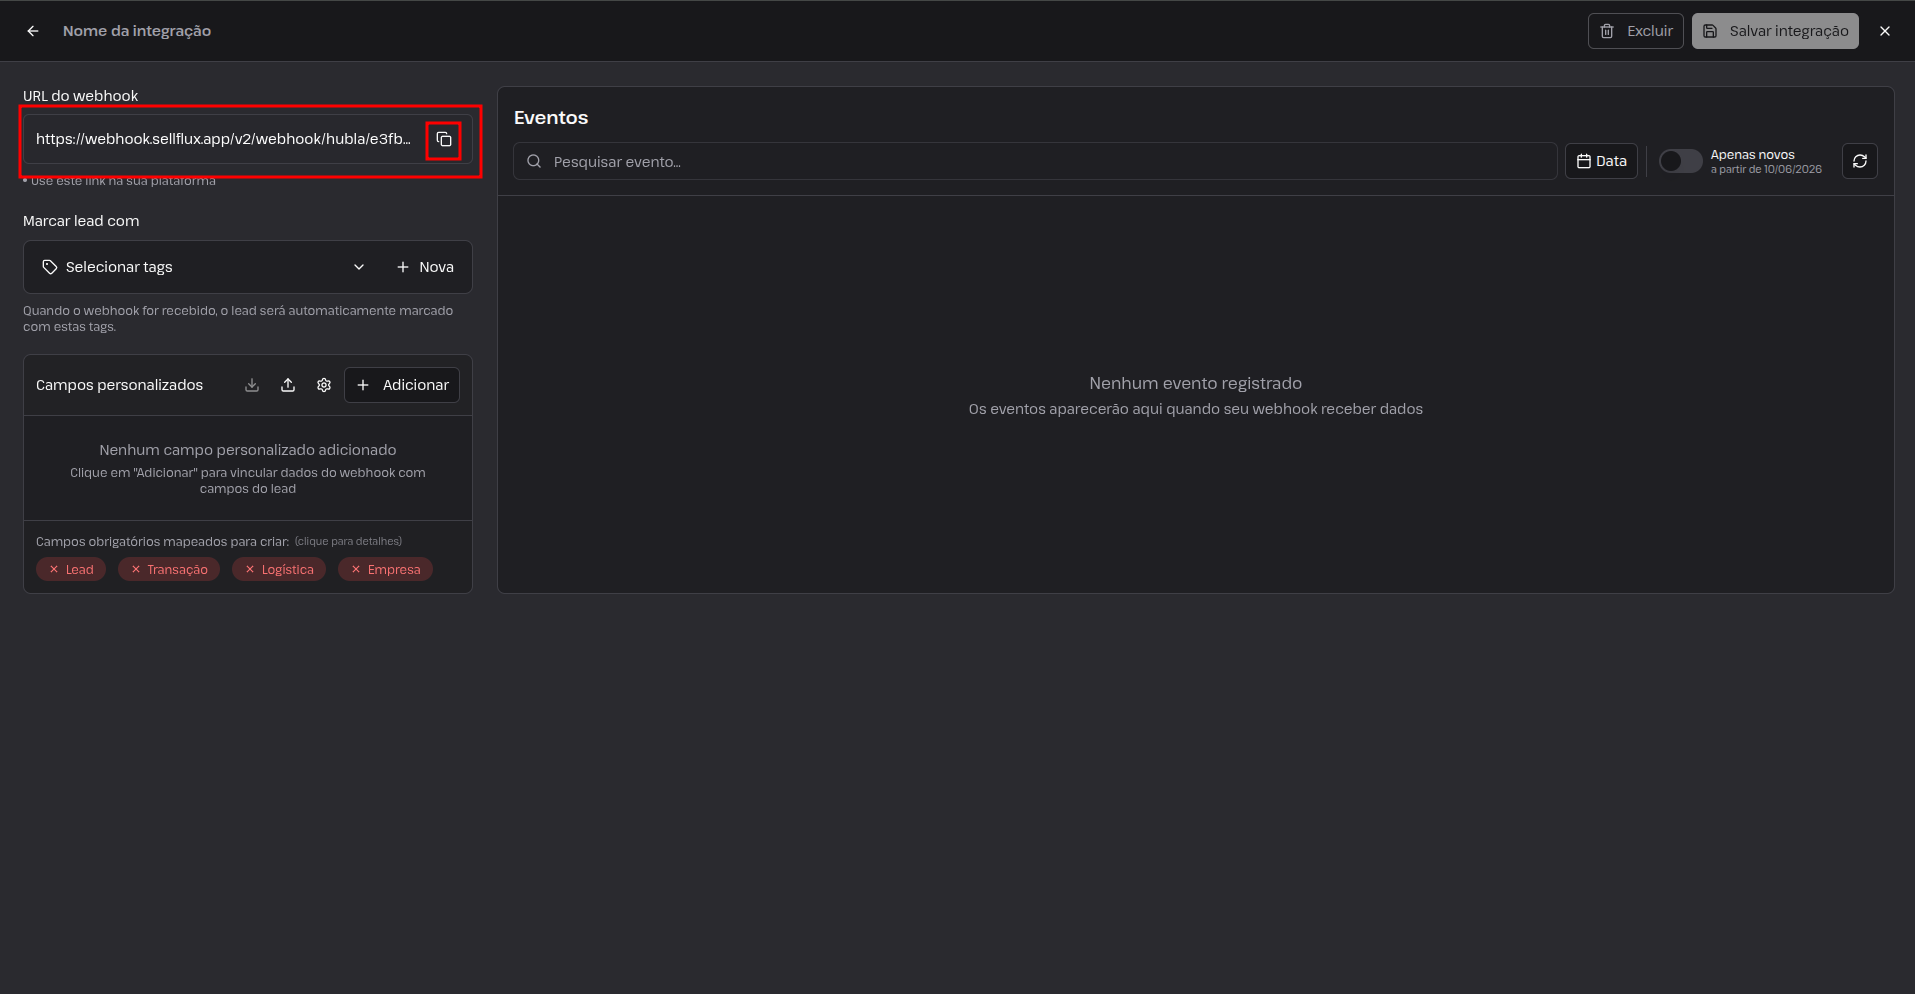This screenshot has width=1915, height=994.
Task: Click the Transação required field tag
Action: pyautogui.click(x=169, y=569)
